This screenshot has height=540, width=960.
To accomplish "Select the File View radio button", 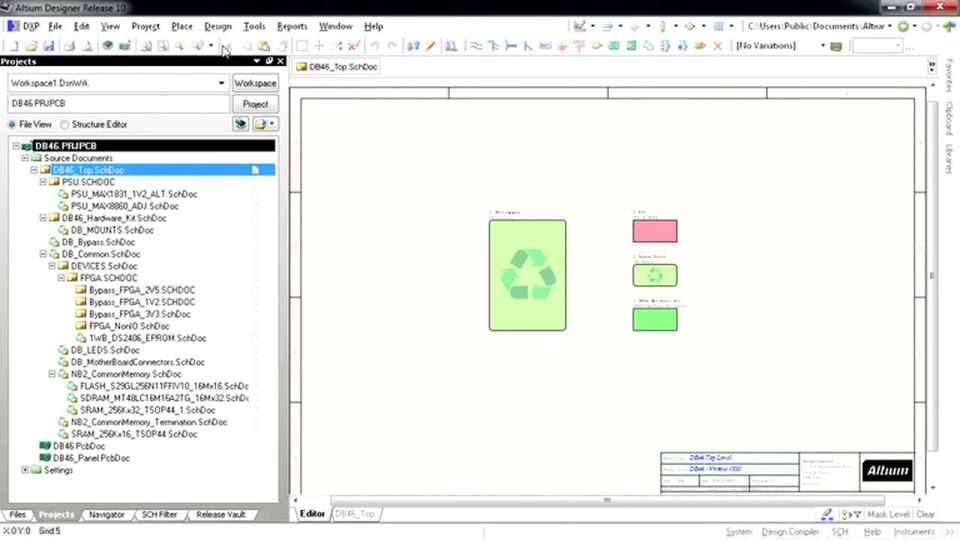I will coord(12,124).
